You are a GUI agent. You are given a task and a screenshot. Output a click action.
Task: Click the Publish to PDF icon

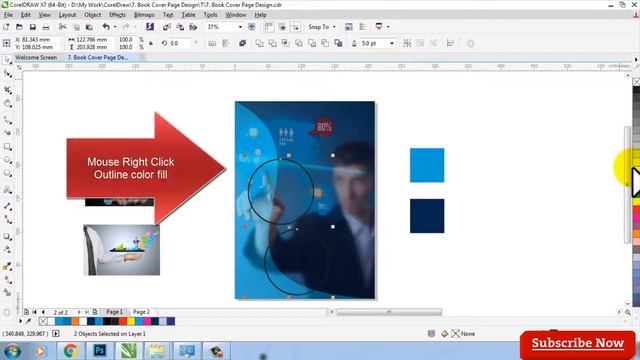(193, 27)
